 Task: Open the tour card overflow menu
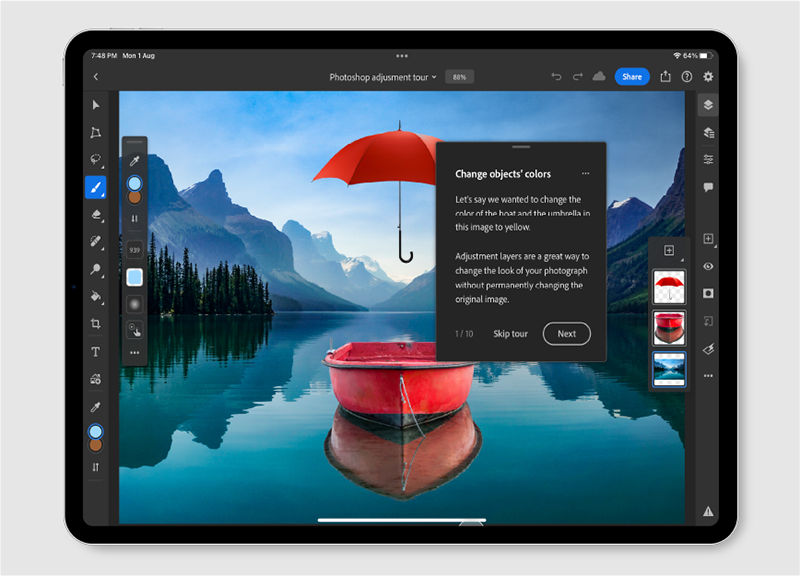(587, 173)
